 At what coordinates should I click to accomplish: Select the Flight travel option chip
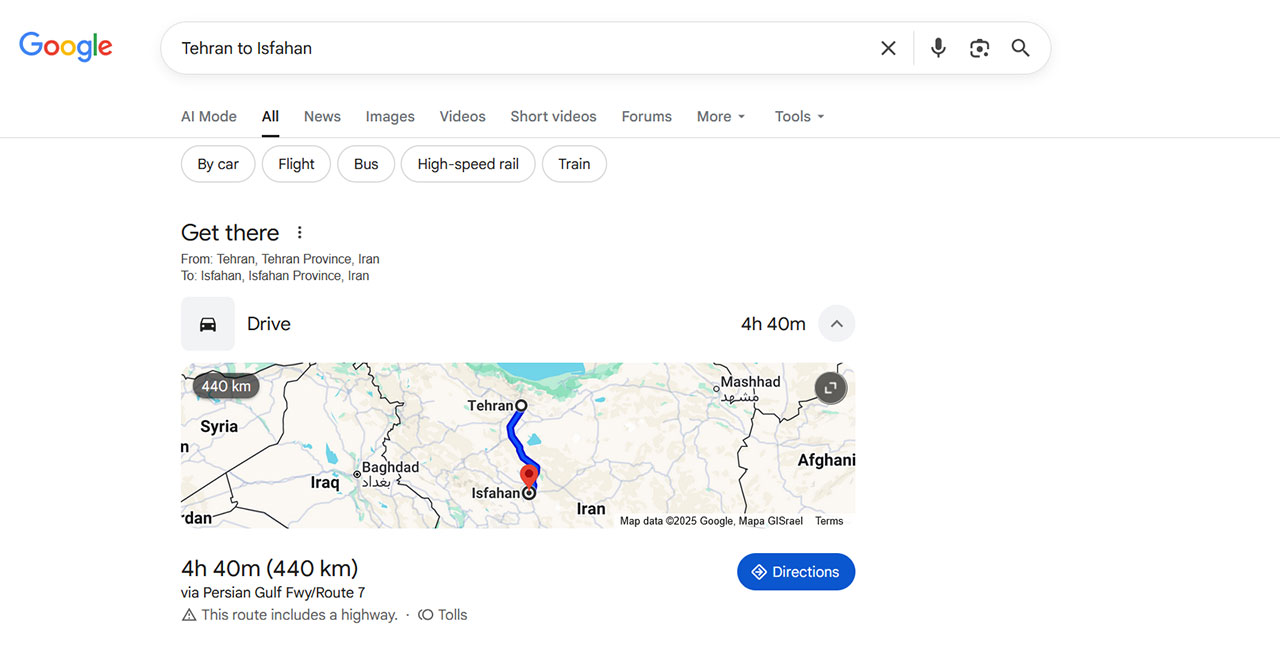pos(296,164)
